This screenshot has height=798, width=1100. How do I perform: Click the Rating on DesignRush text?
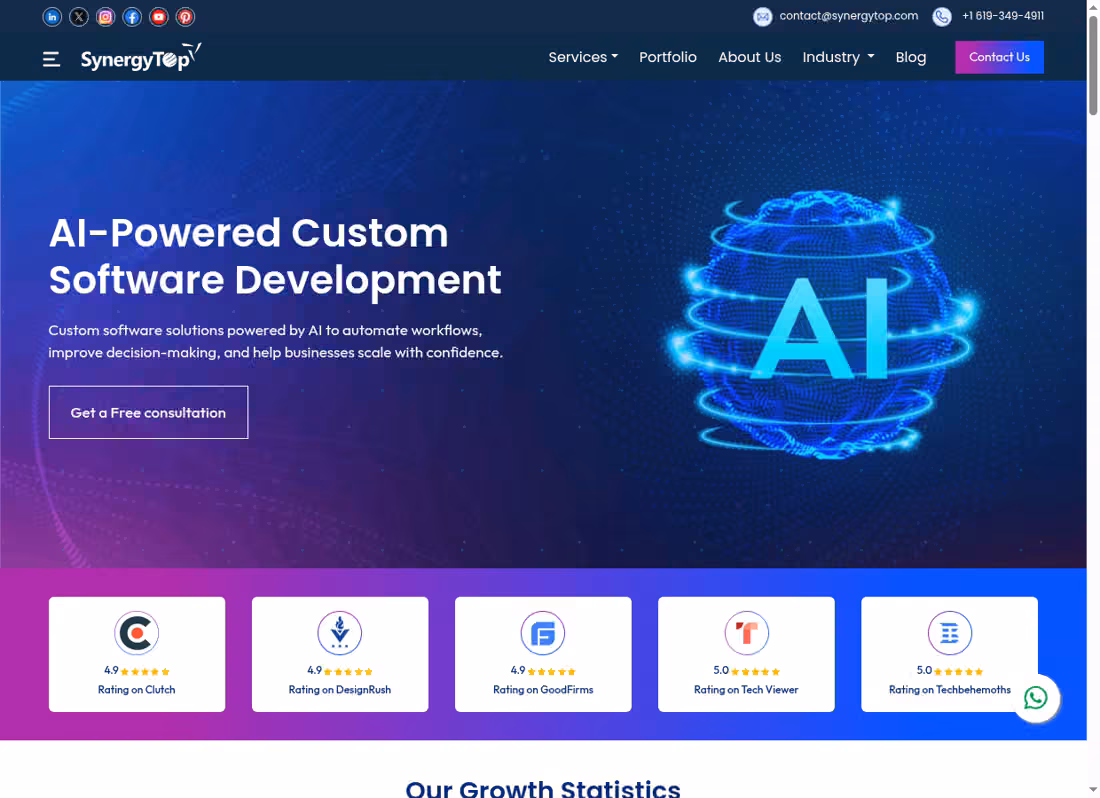tap(340, 690)
